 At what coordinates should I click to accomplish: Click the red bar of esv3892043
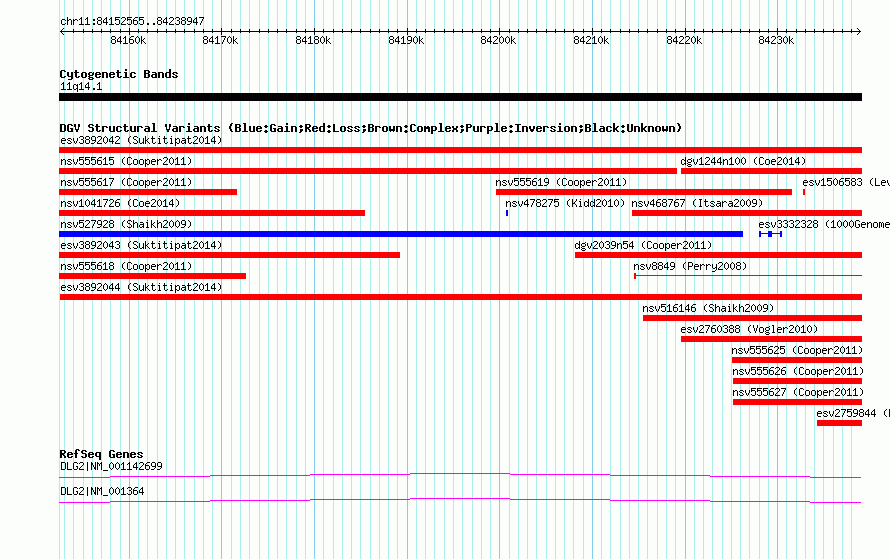coord(229,255)
